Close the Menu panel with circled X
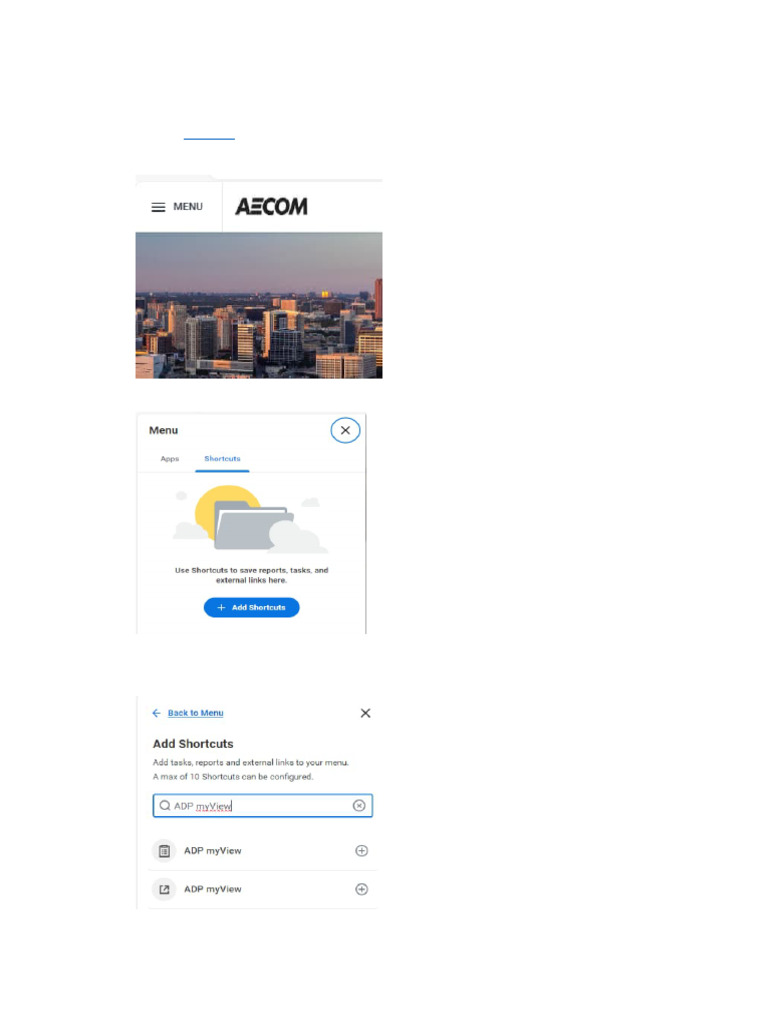This screenshot has height=1024, width=768. click(345, 430)
